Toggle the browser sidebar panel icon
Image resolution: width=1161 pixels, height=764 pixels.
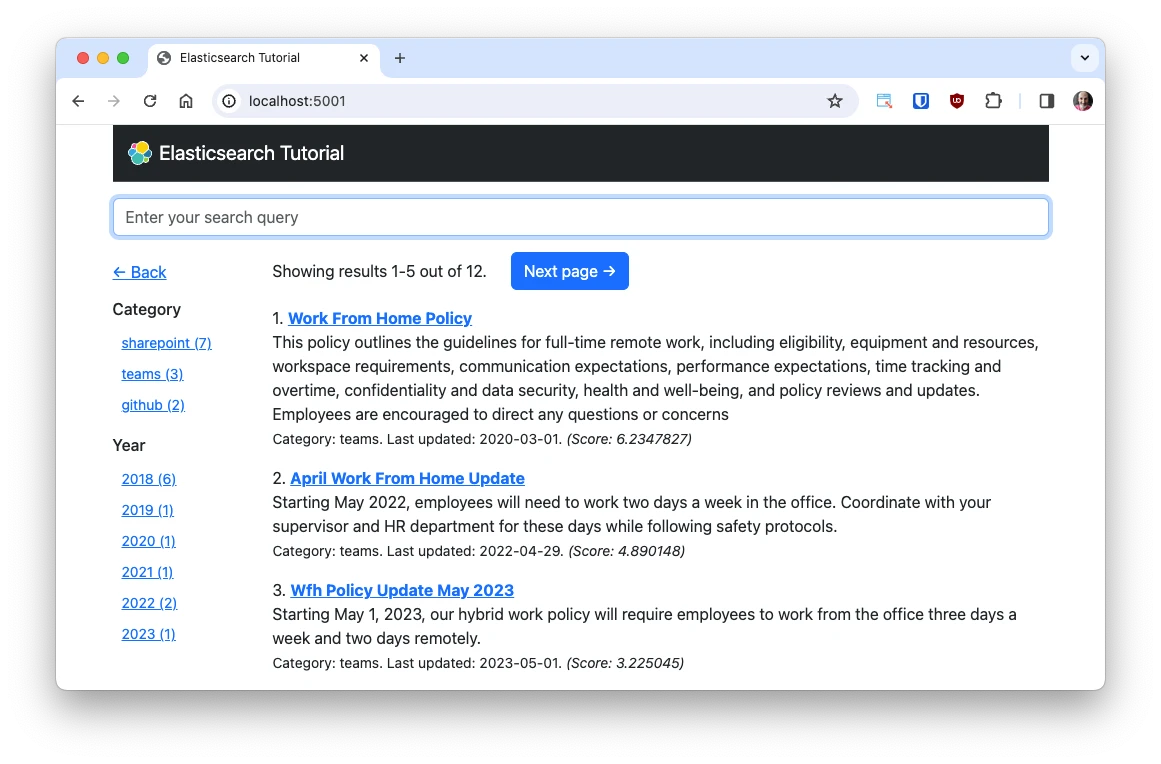pos(1046,100)
